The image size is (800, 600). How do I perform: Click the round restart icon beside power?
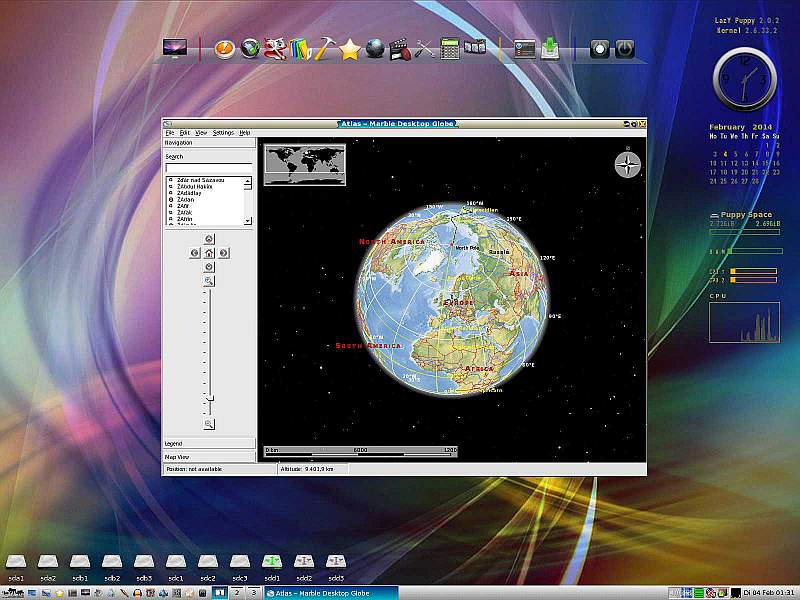tap(599, 49)
